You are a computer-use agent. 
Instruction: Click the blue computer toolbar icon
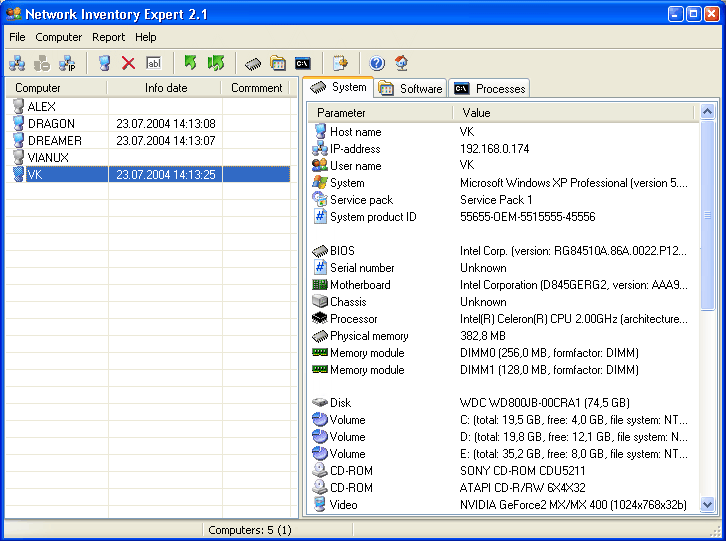105,63
